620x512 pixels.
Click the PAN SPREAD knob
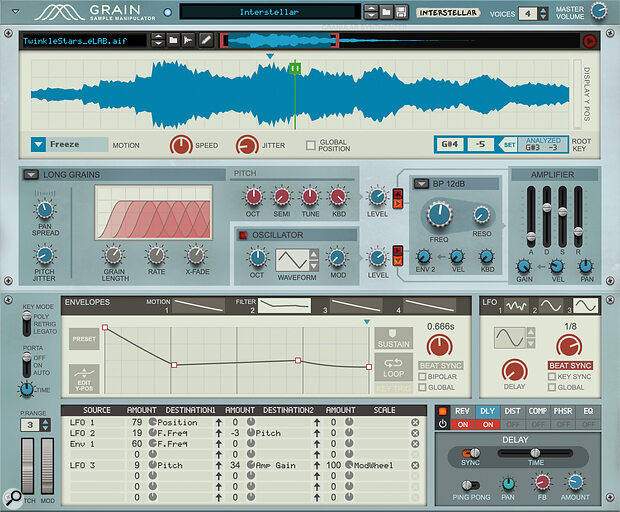pyautogui.click(x=45, y=210)
